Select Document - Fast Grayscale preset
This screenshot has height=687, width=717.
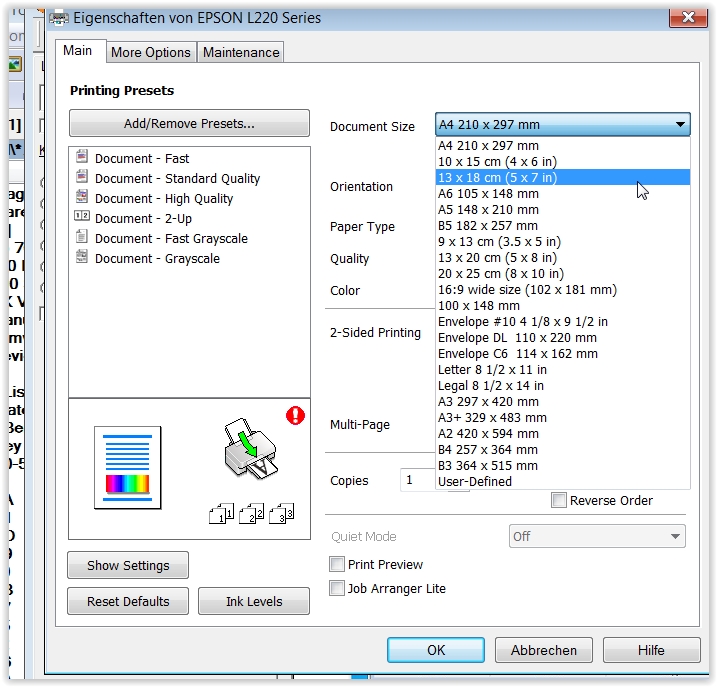pos(171,238)
